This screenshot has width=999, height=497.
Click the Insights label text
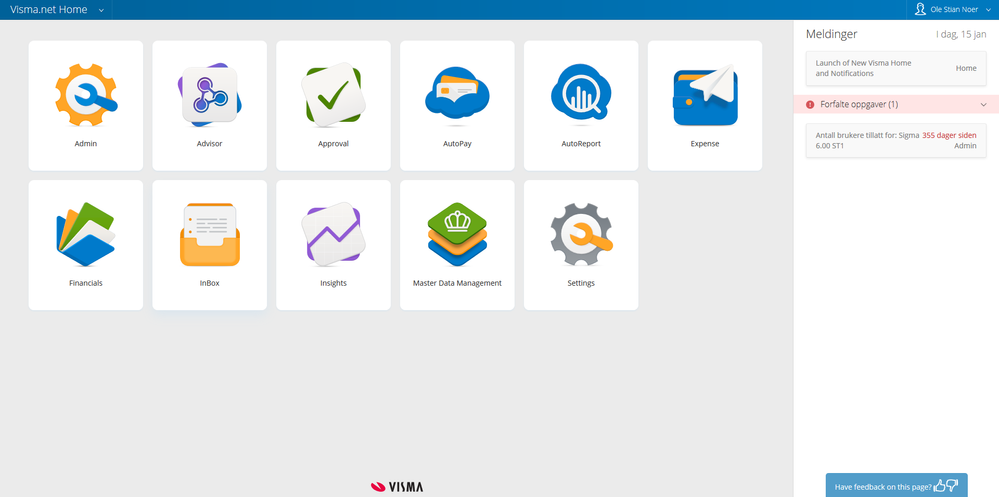[333, 283]
